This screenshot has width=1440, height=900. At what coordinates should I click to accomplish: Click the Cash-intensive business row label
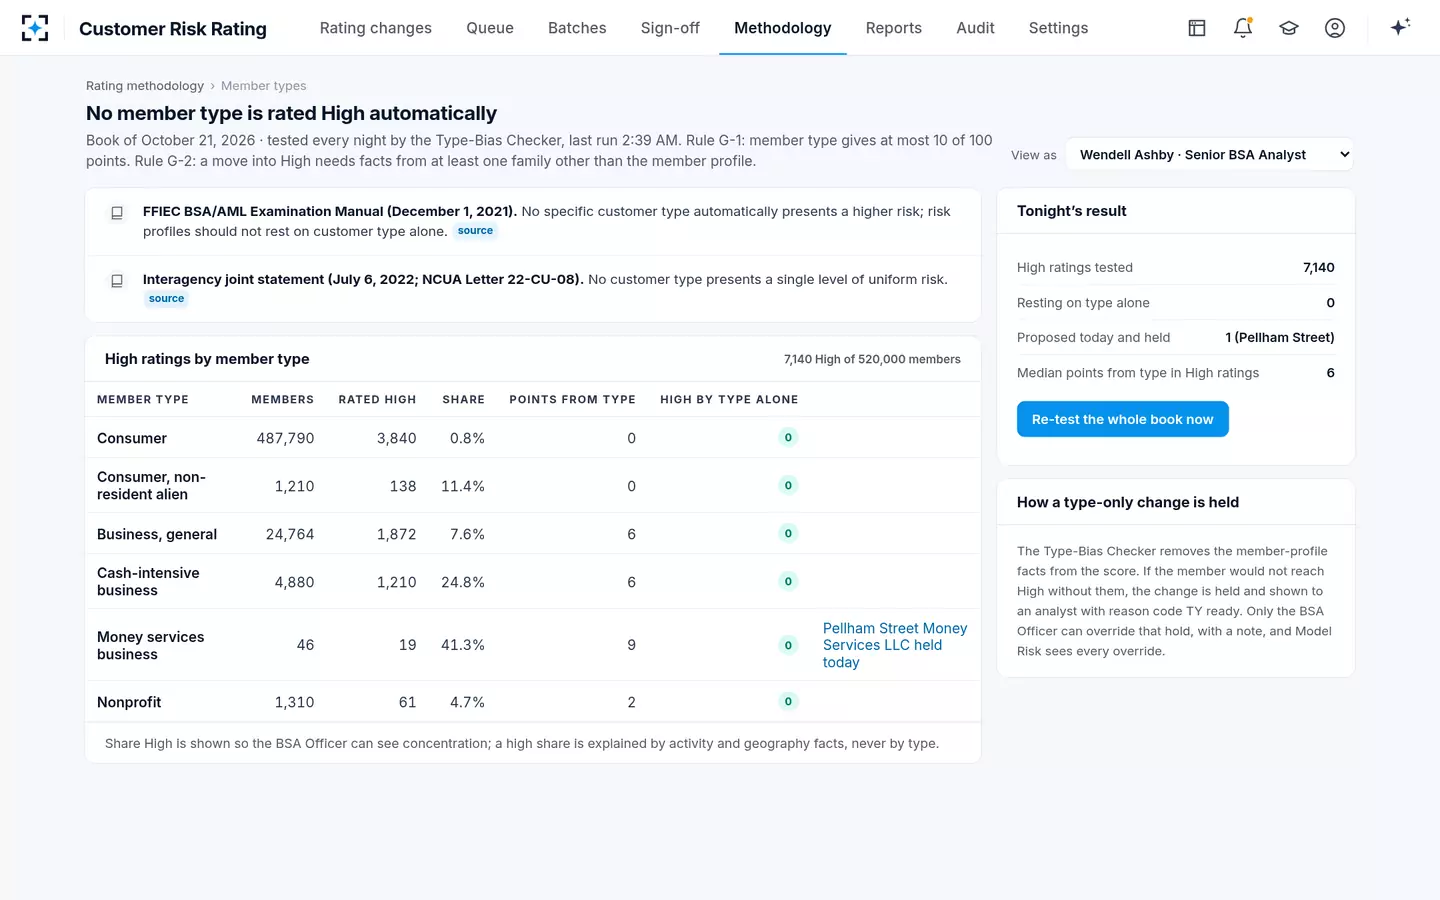(x=148, y=582)
